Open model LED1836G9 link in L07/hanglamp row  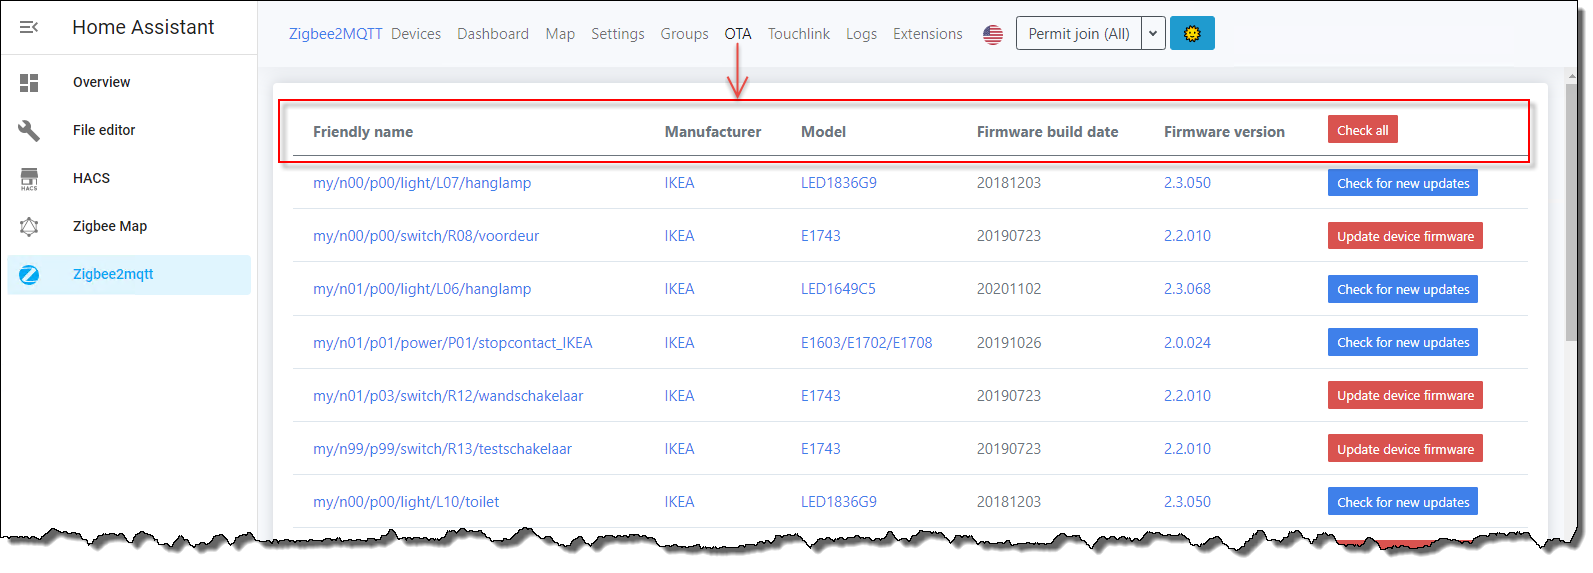pos(839,183)
